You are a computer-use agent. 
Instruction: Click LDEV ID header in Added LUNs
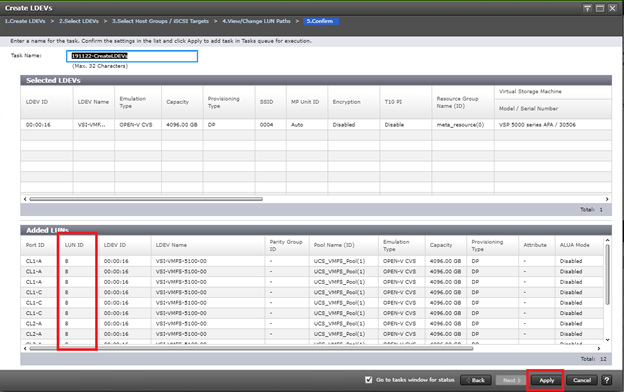pyautogui.click(x=125, y=245)
